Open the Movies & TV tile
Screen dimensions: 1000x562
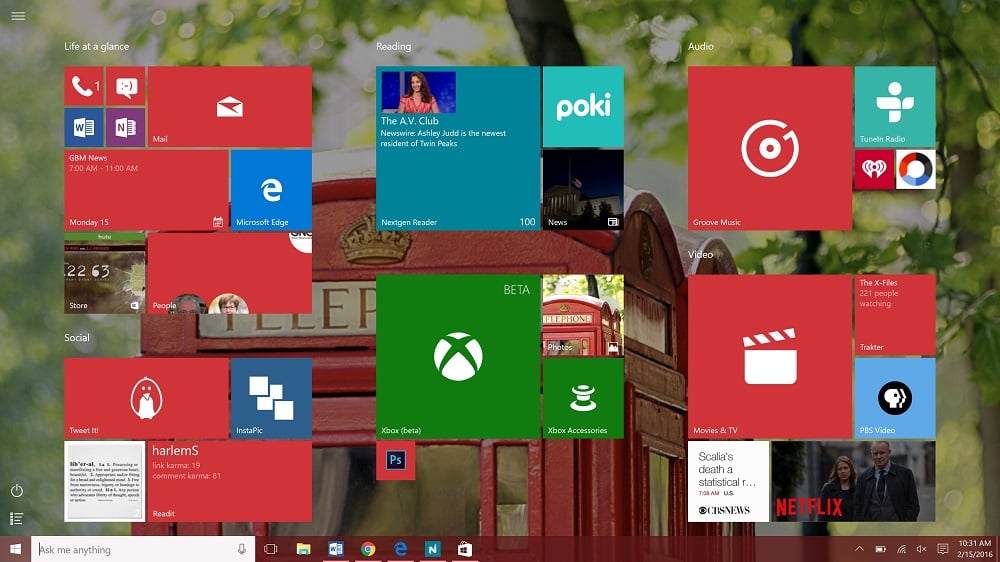(770, 357)
